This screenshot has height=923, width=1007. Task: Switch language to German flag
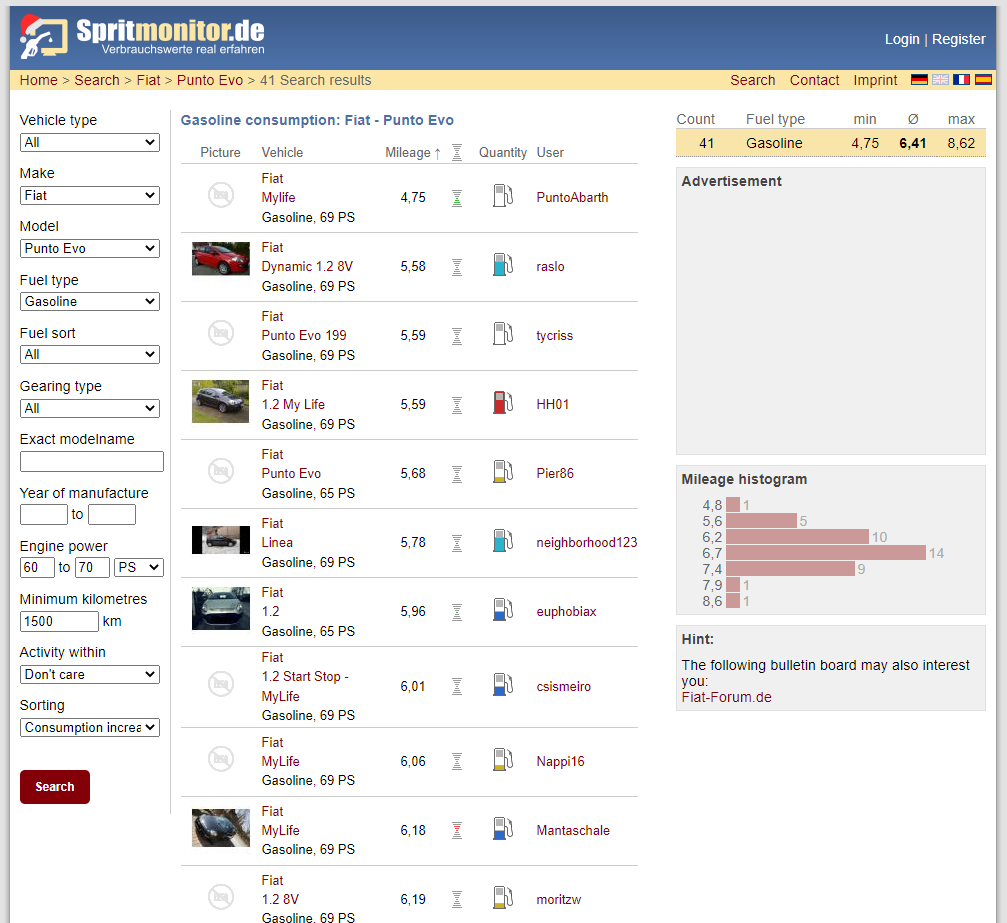coord(919,80)
